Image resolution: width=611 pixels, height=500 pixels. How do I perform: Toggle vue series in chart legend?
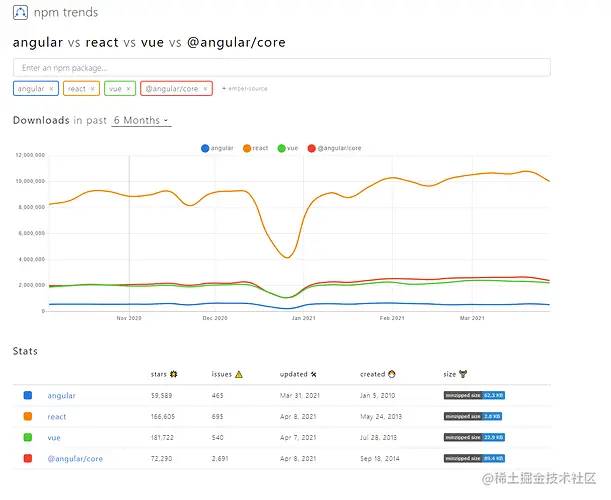(x=288, y=148)
